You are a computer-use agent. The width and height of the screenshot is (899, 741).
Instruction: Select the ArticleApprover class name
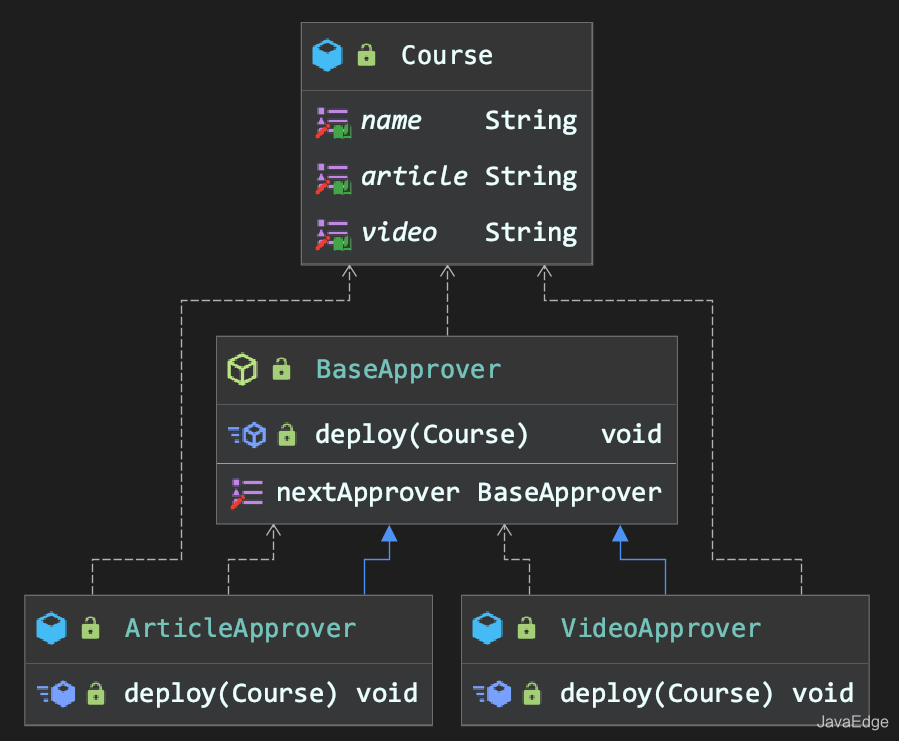pos(240,628)
